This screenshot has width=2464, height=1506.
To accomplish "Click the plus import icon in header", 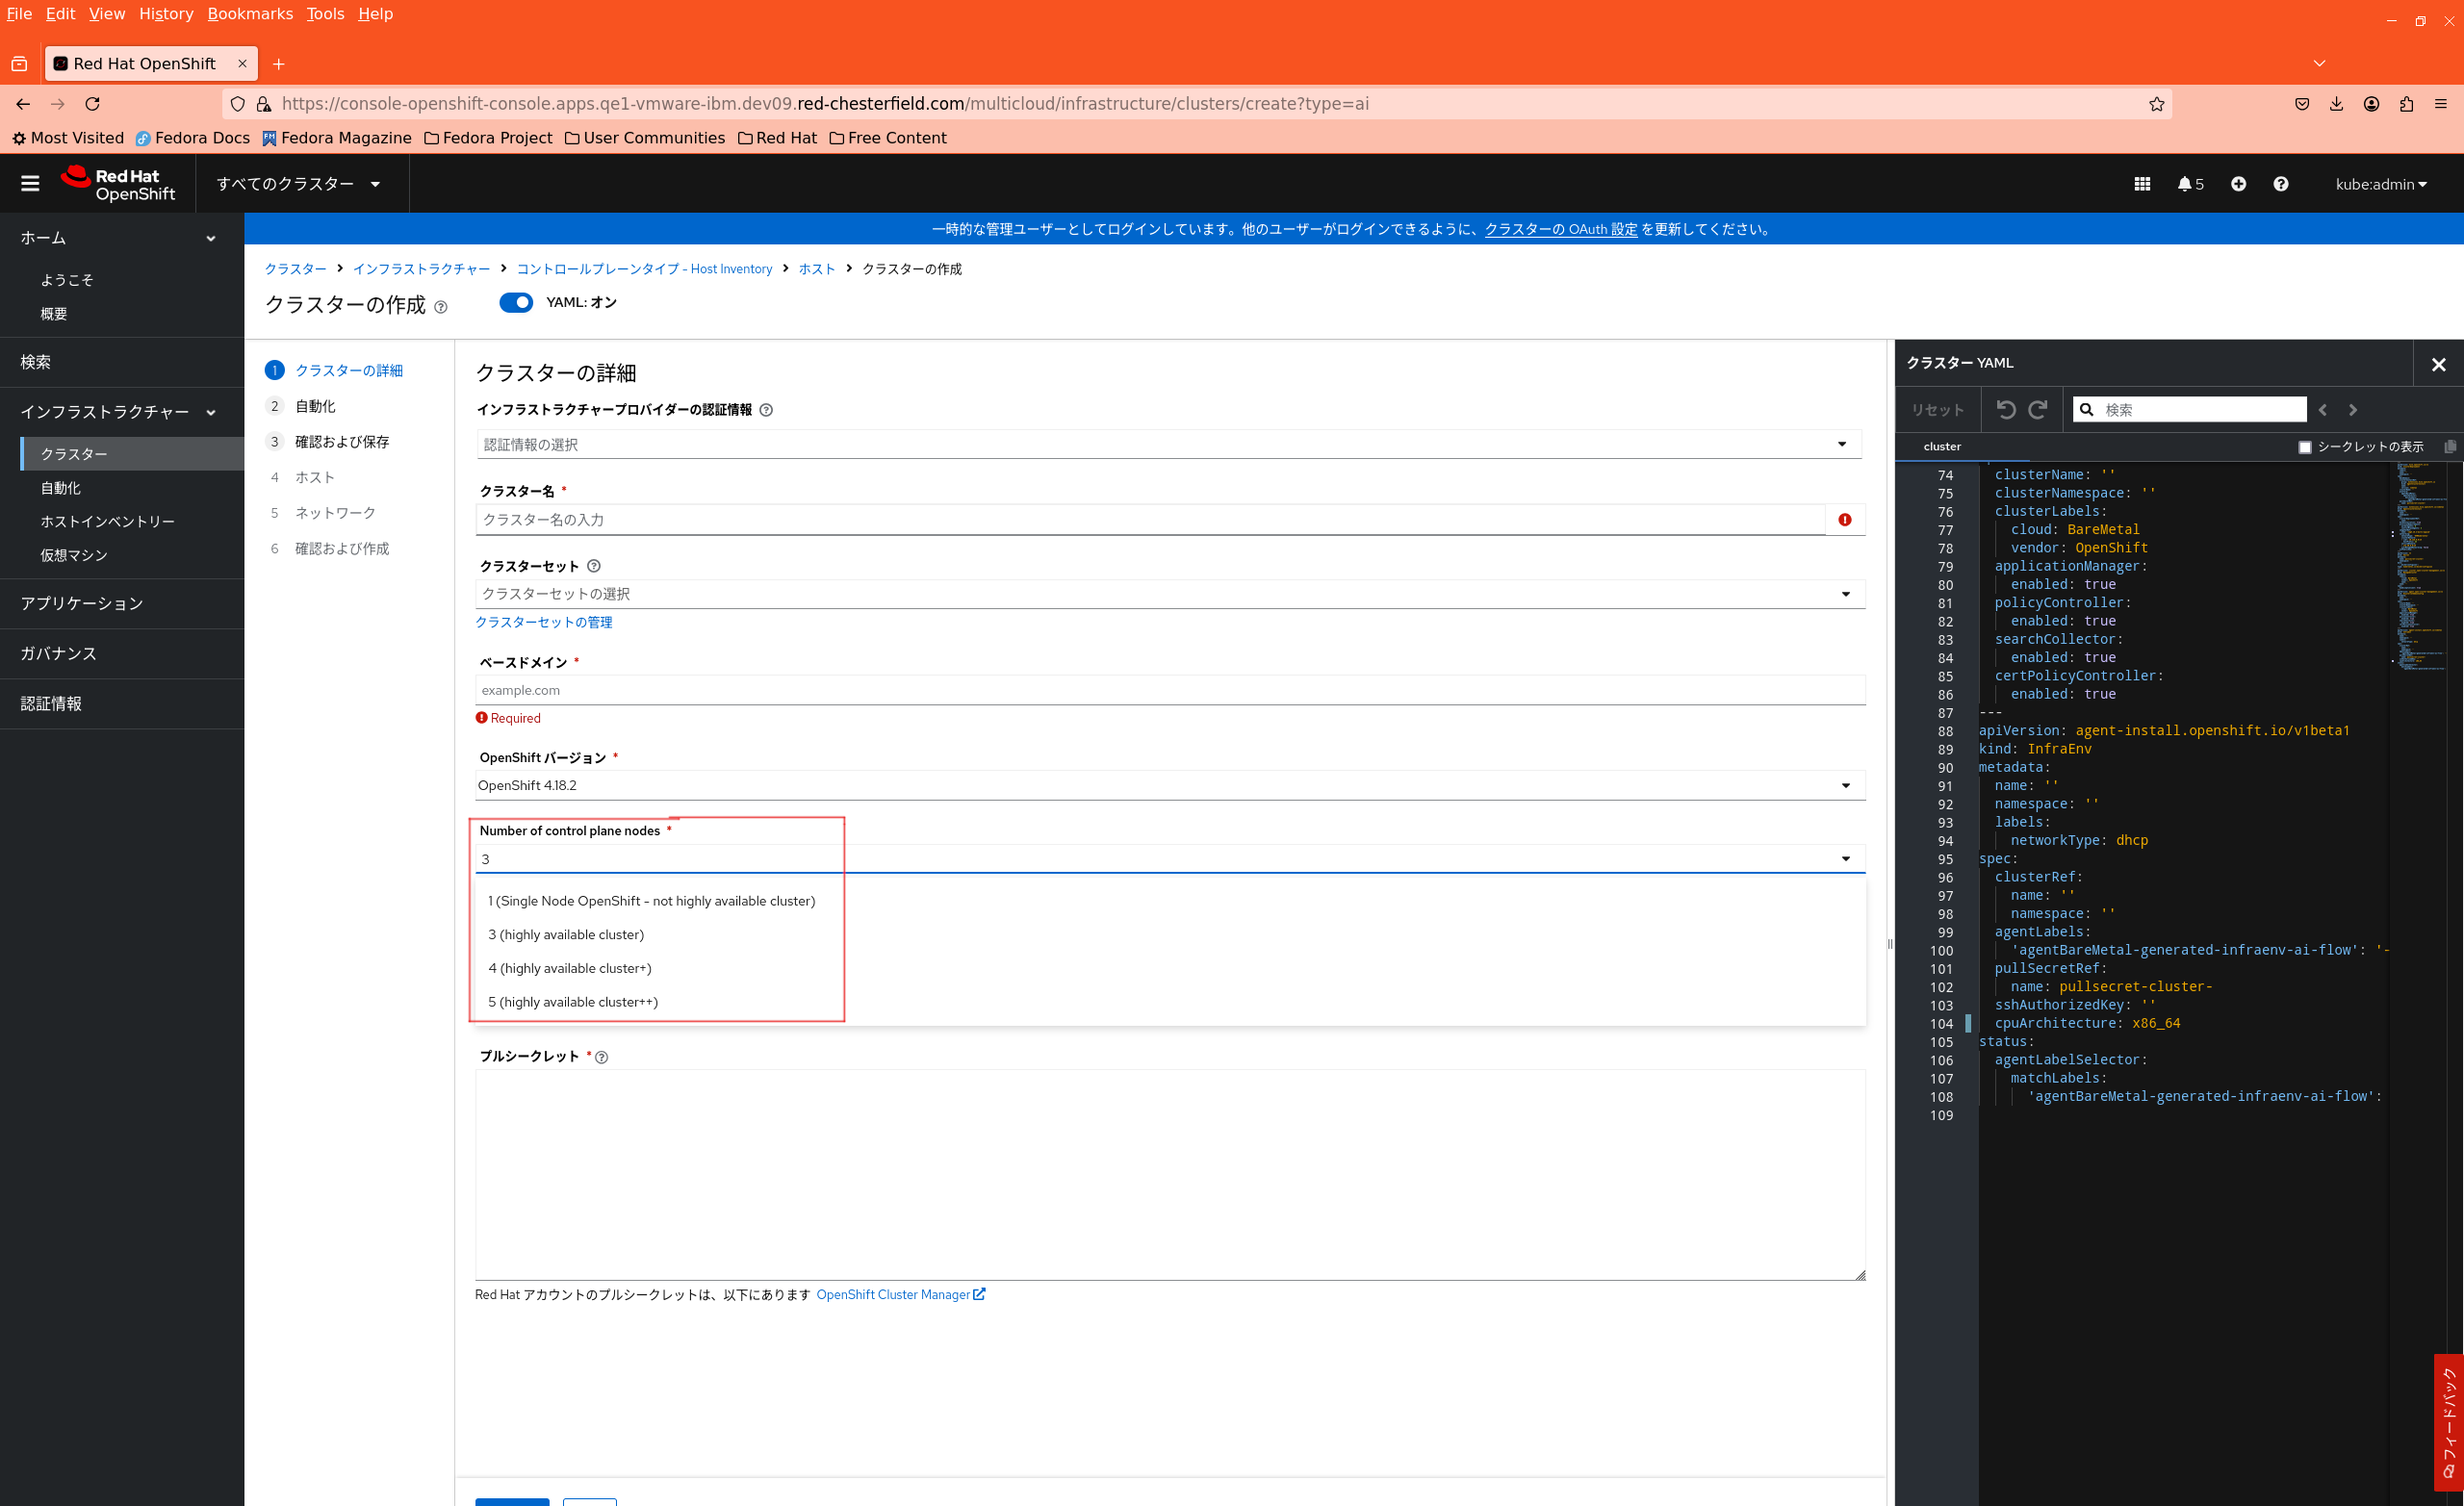I will (2238, 184).
